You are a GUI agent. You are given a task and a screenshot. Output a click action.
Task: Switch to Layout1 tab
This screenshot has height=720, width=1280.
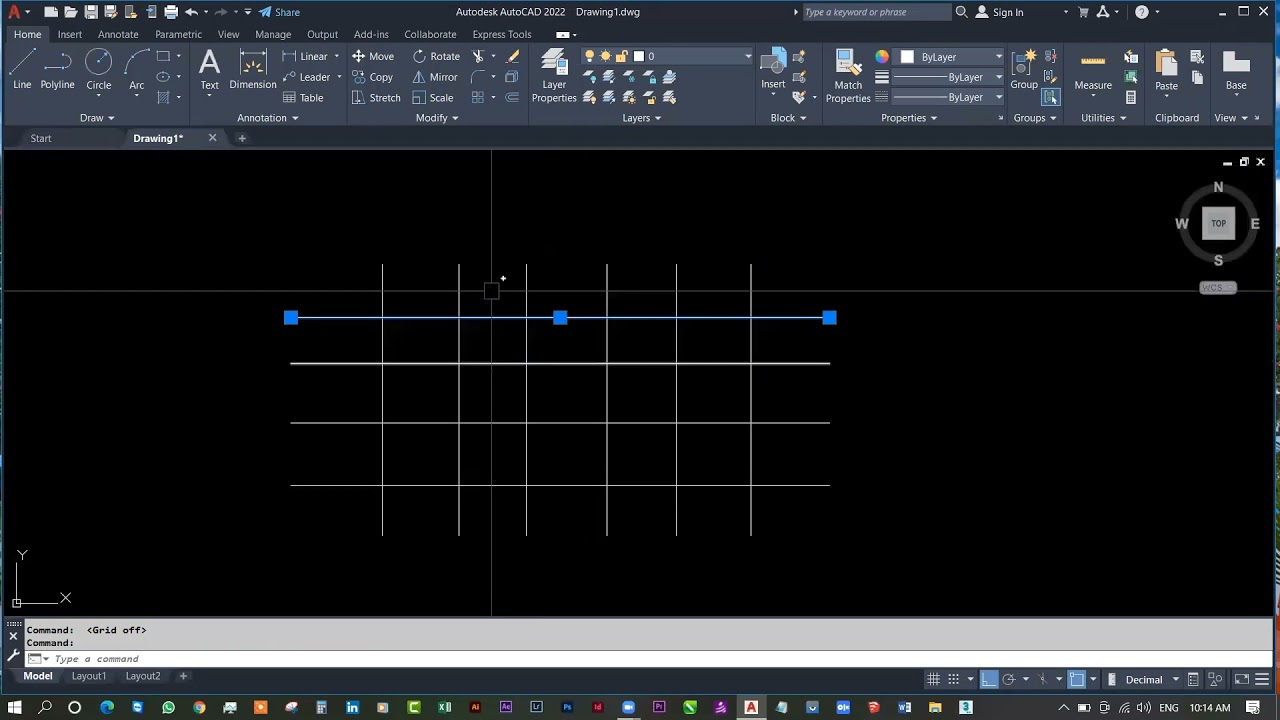tap(89, 676)
